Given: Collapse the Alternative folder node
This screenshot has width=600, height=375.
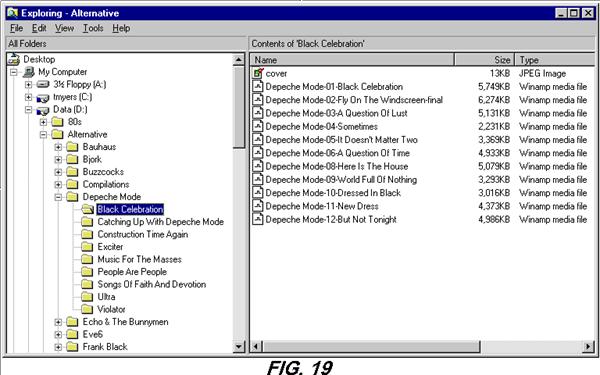Looking at the screenshot, I should click(x=43, y=134).
